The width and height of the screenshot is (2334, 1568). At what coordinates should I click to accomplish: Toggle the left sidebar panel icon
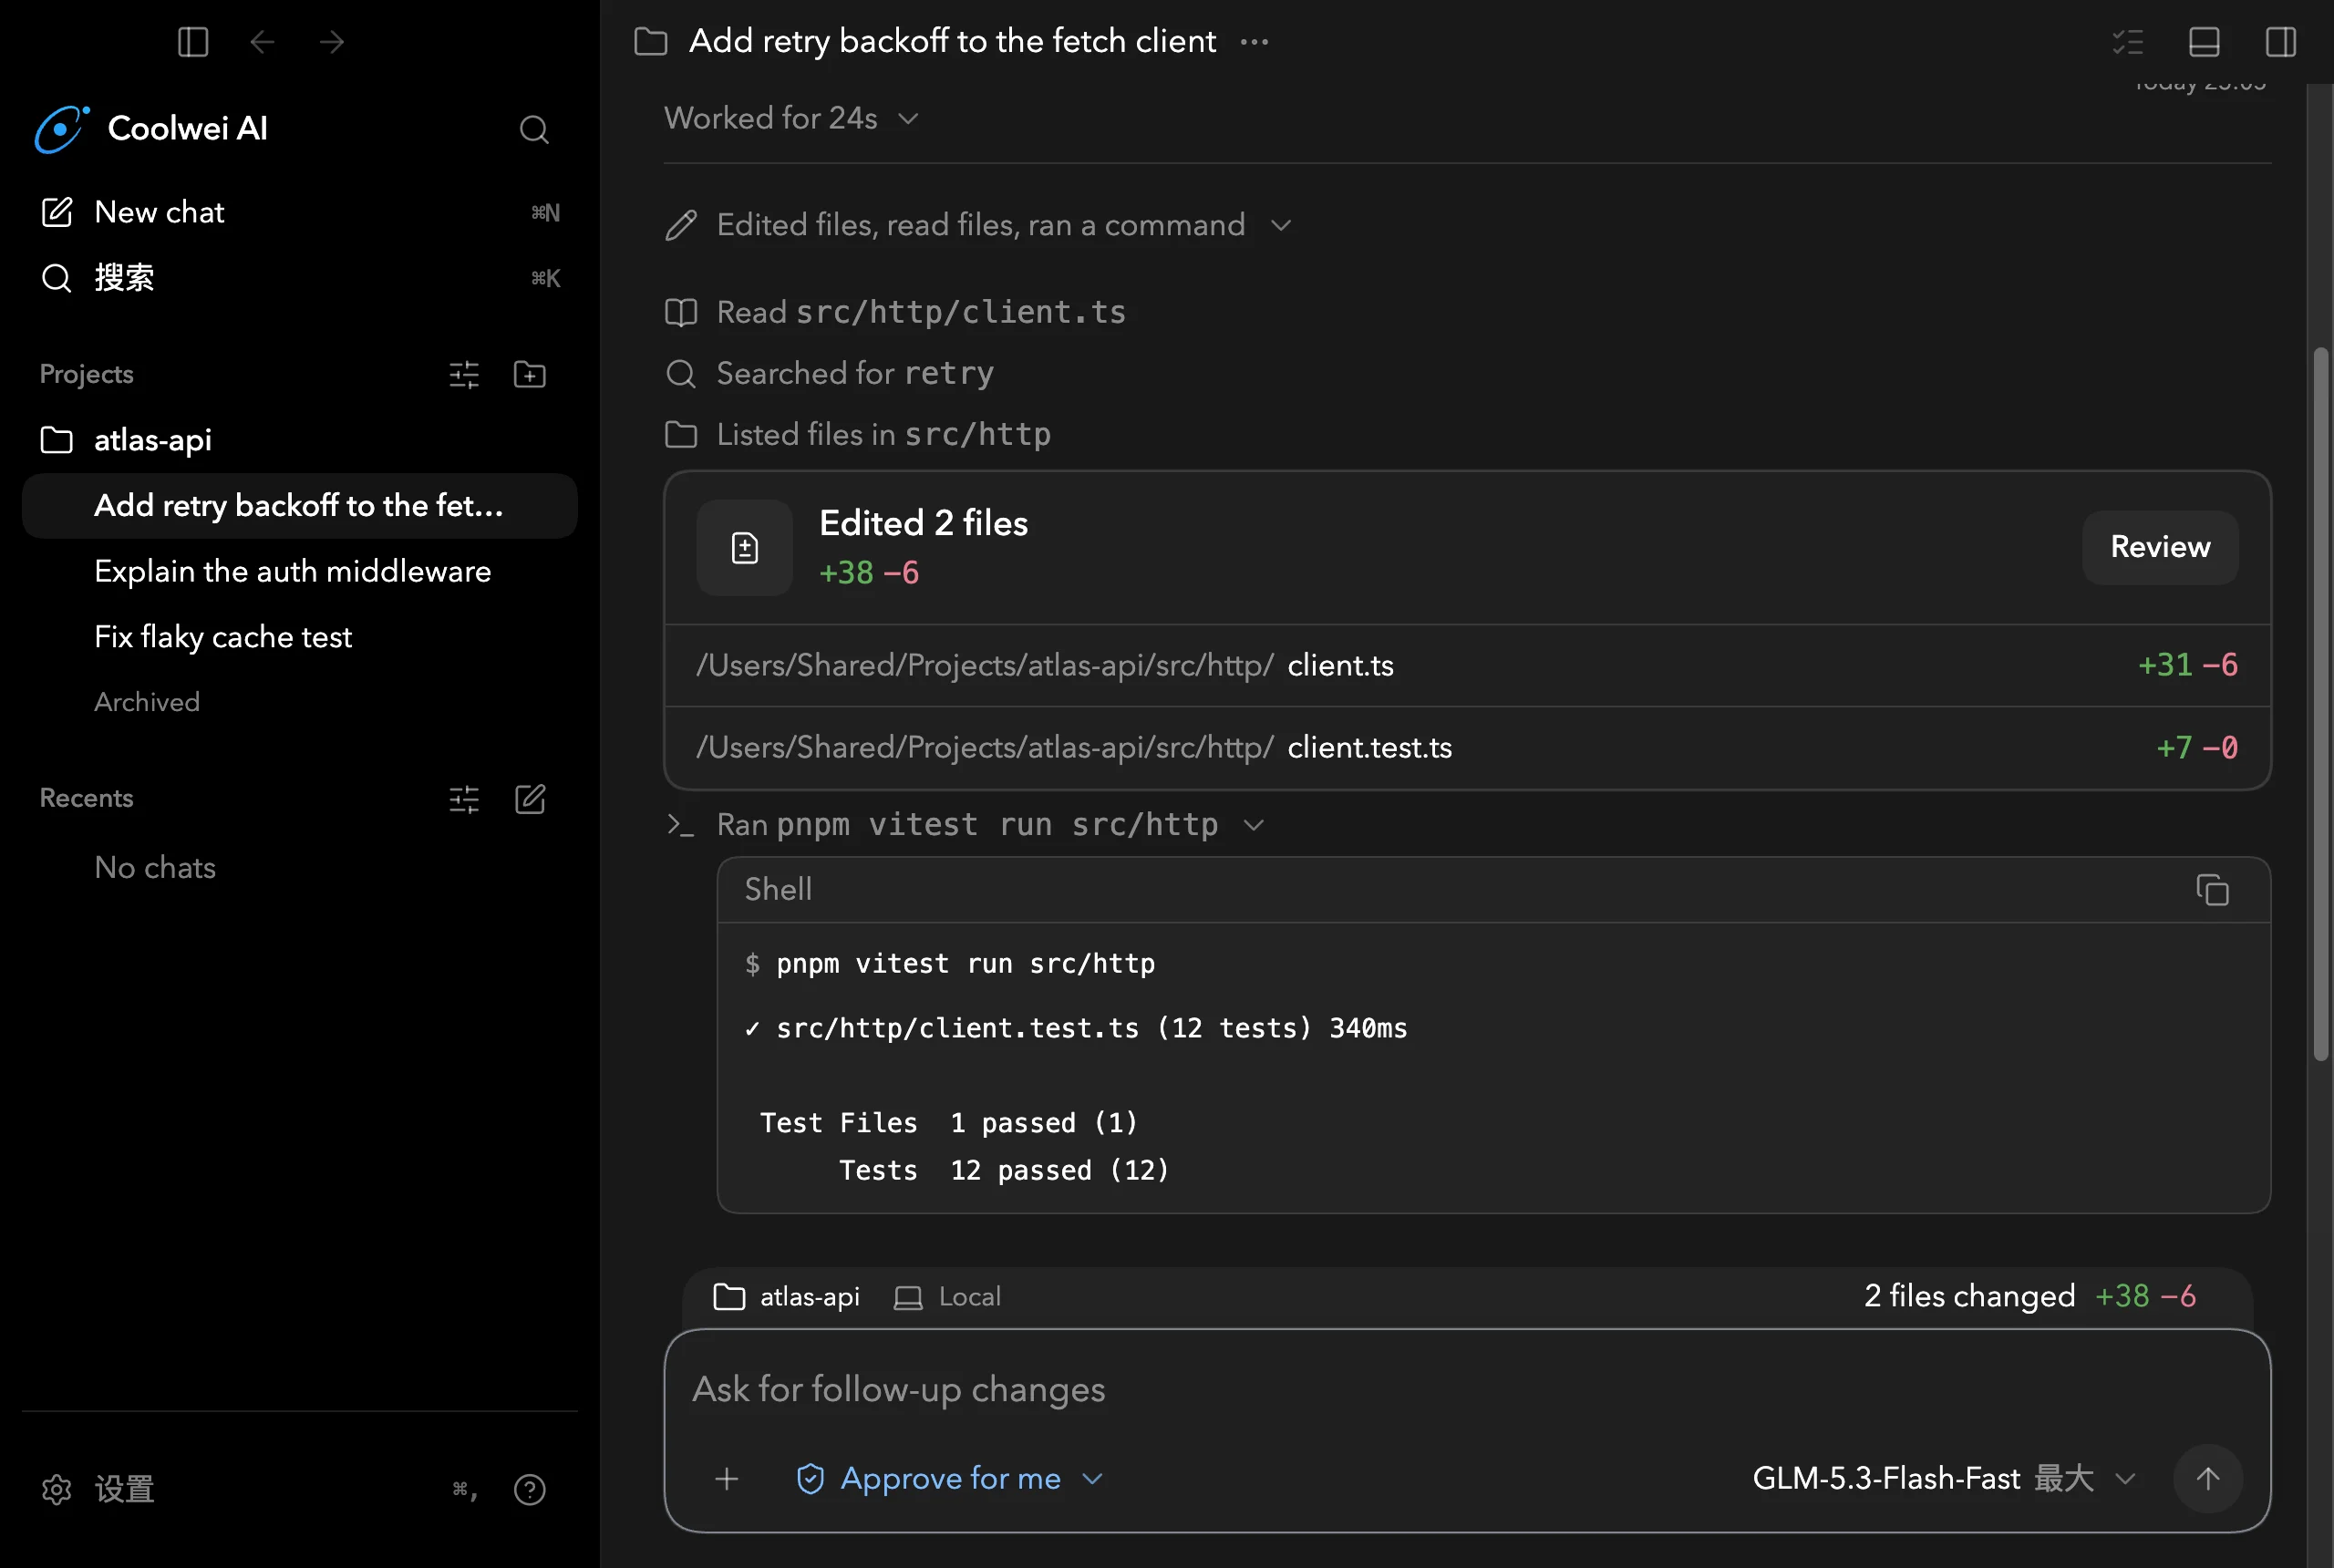tap(193, 42)
